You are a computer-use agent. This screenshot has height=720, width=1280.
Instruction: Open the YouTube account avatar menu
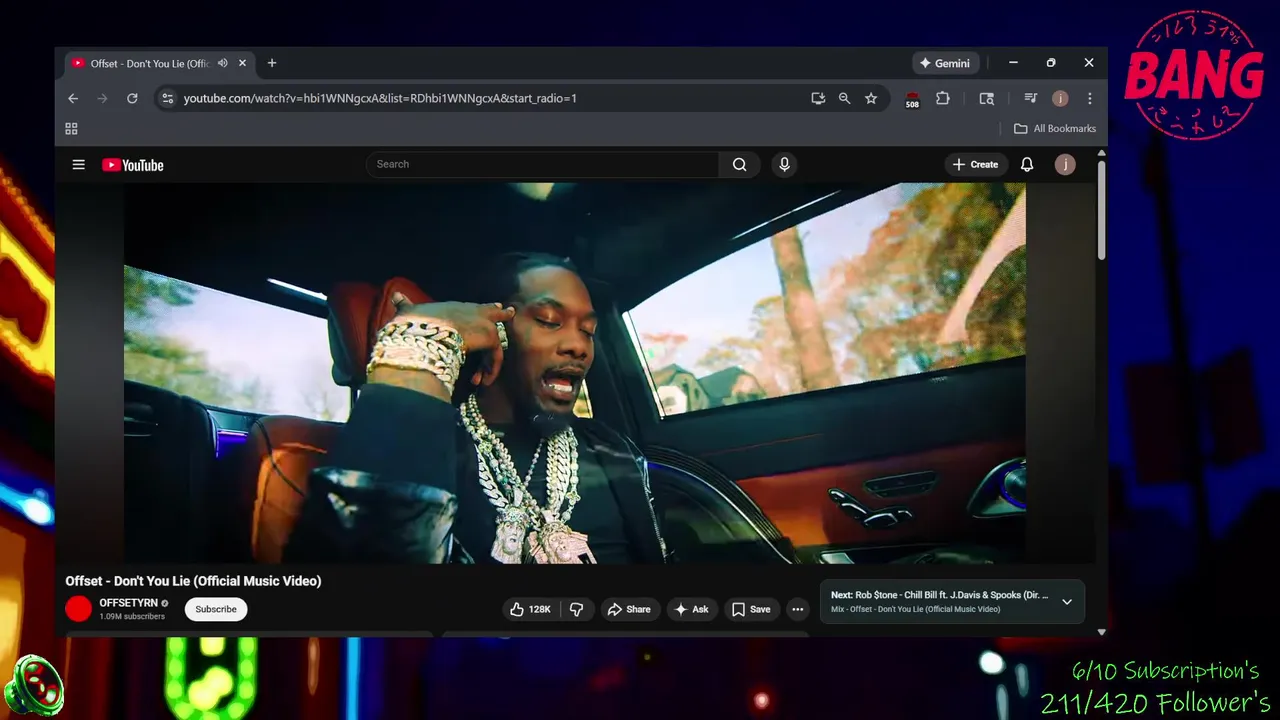click(x=1065, y=164)
